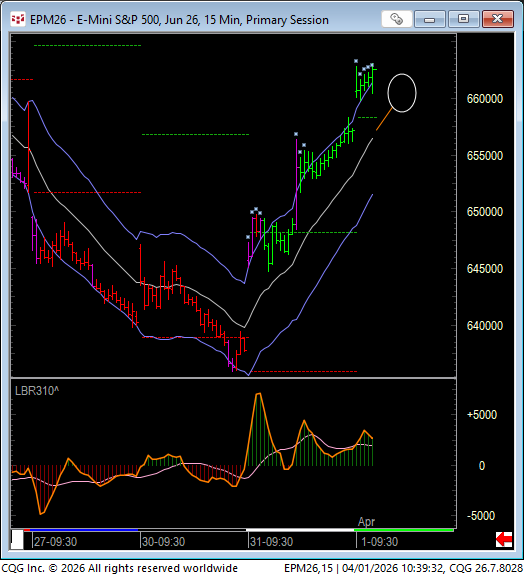Click the blue session bar on time axis
The image size is (524, 576).
84,530
